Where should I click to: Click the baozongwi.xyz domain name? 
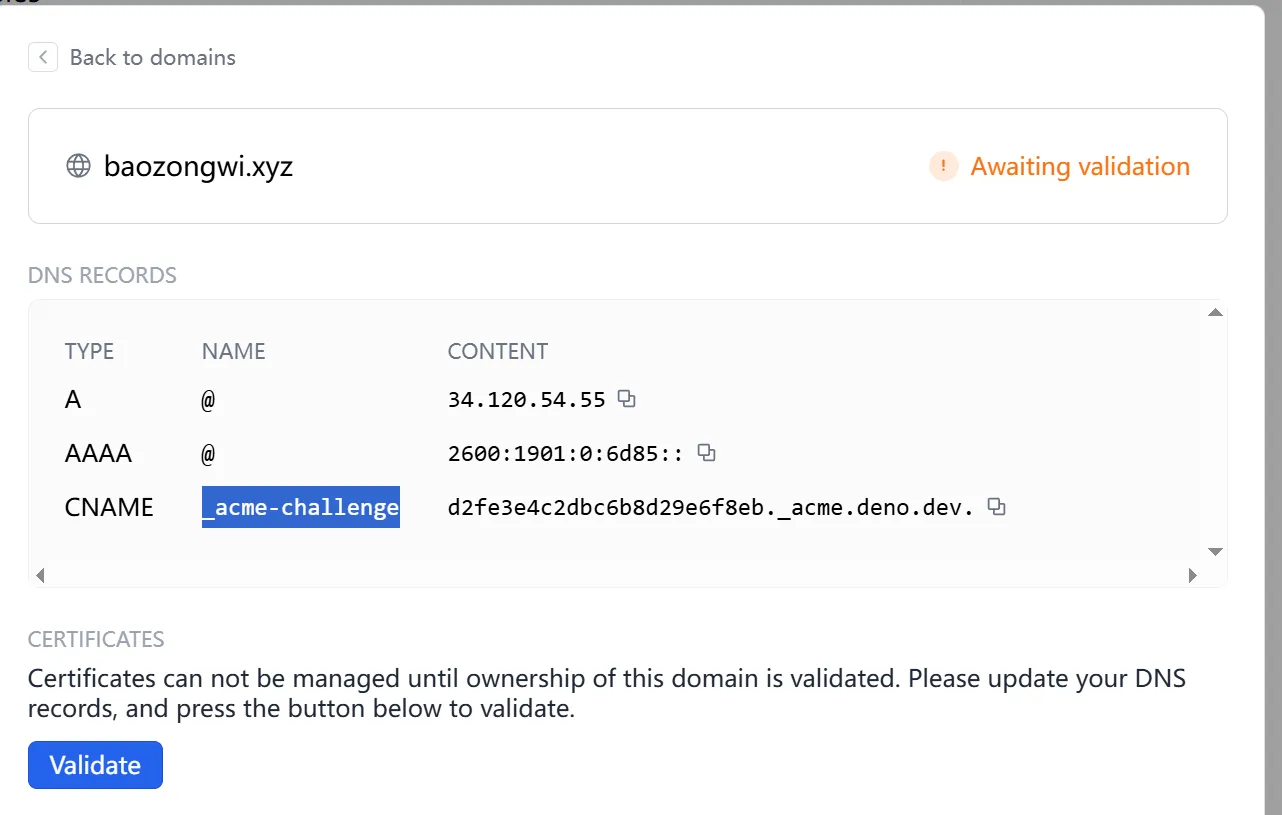[198, 166]
